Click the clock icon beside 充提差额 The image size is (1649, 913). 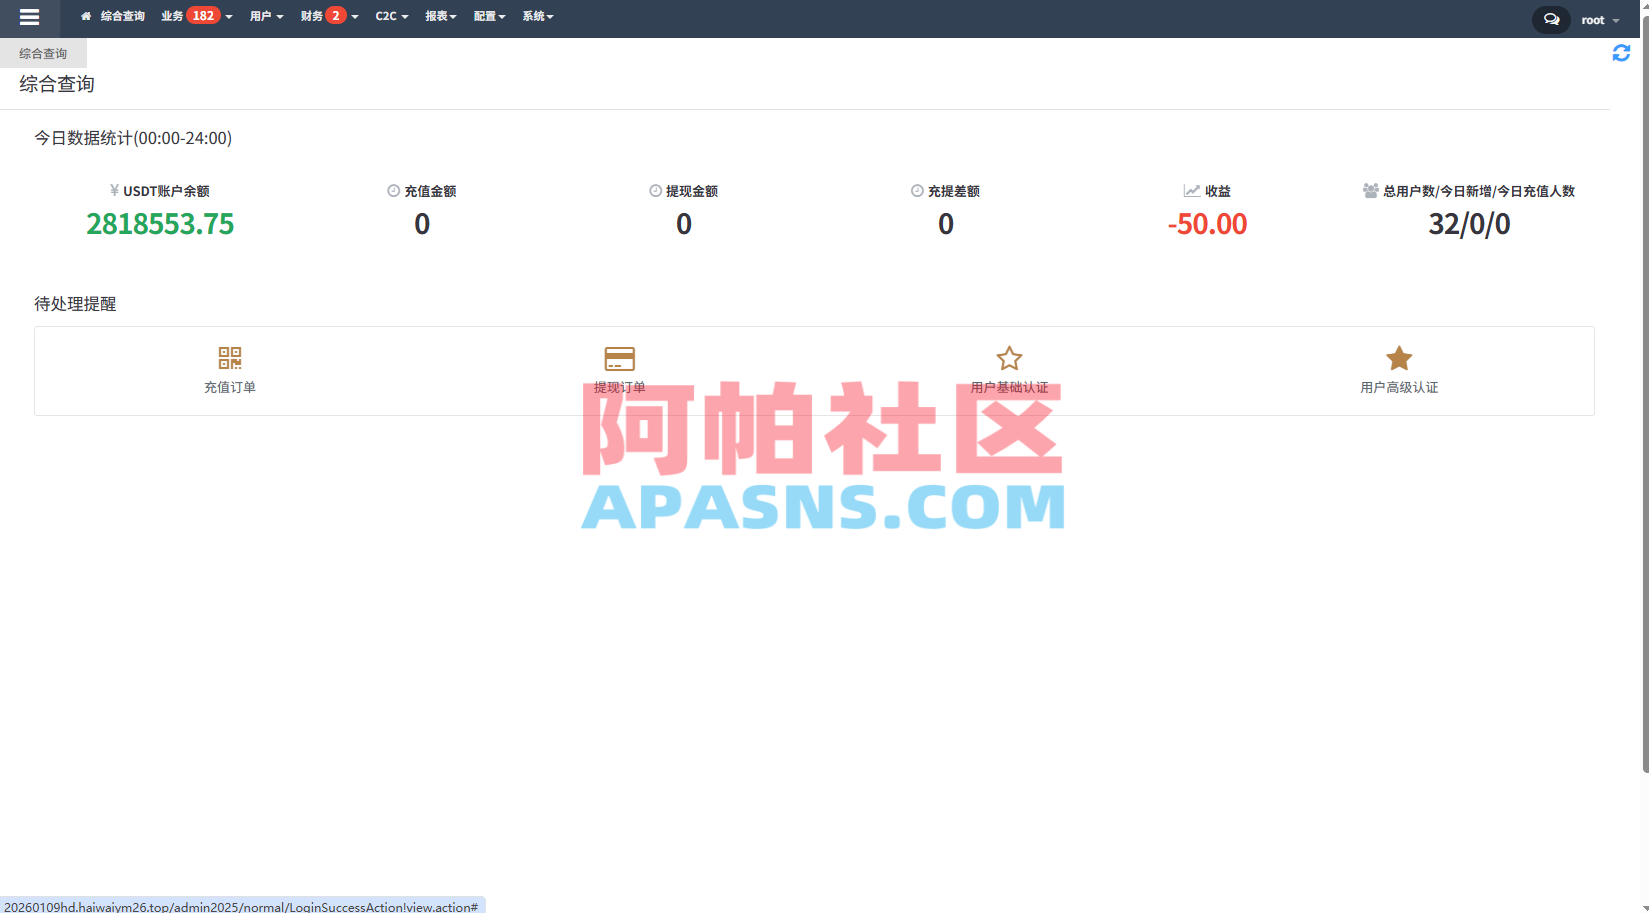917,190
